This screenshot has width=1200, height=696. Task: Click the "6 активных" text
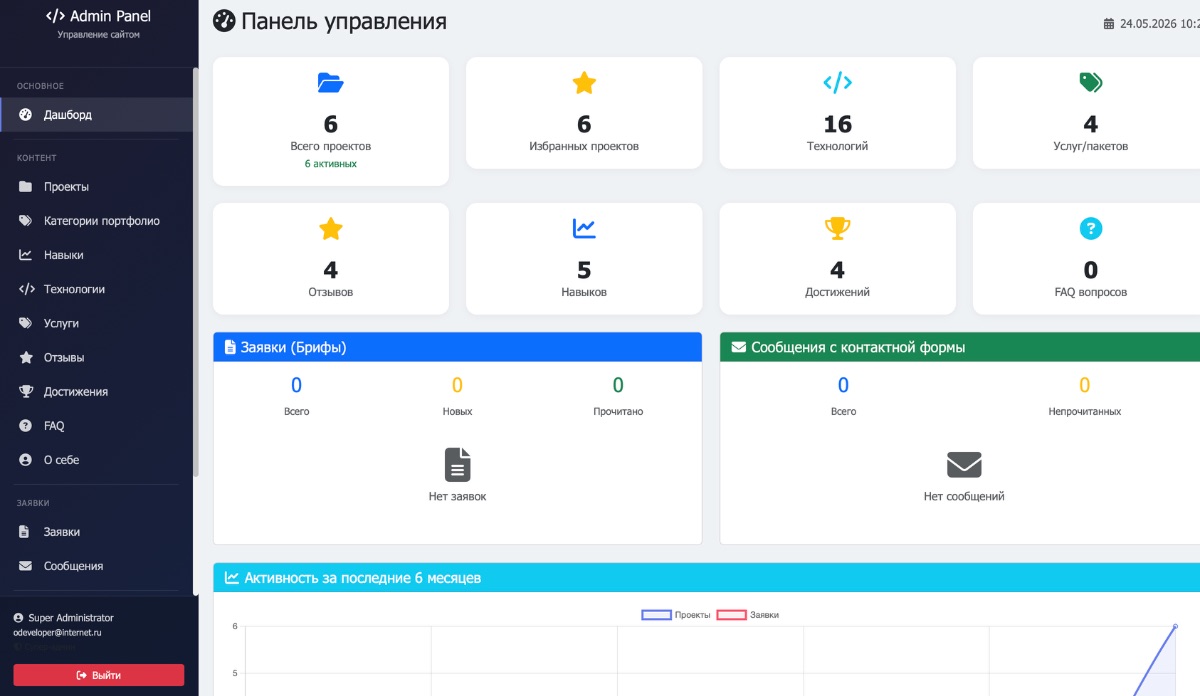coord(331,163)
